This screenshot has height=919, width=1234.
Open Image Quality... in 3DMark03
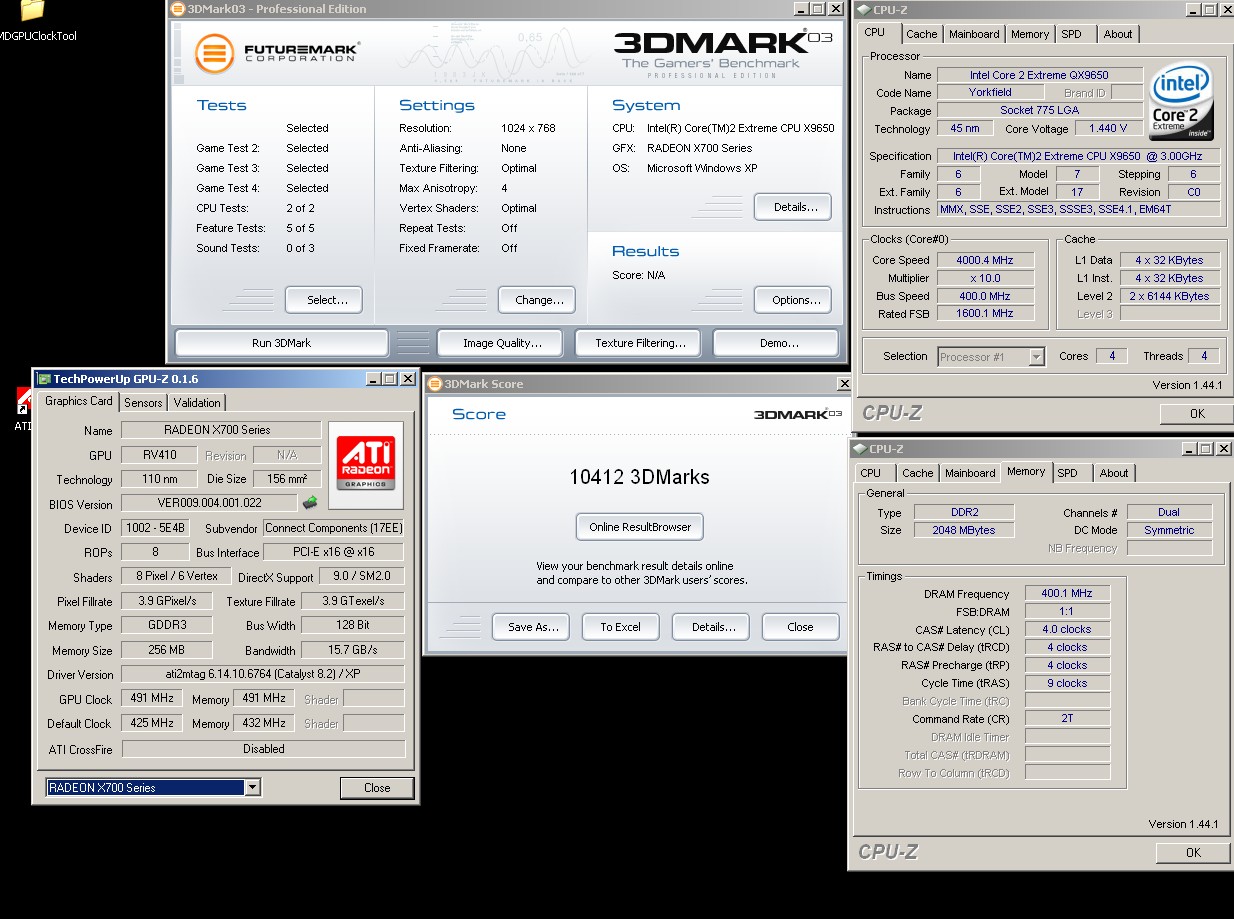tap(502, 343)
